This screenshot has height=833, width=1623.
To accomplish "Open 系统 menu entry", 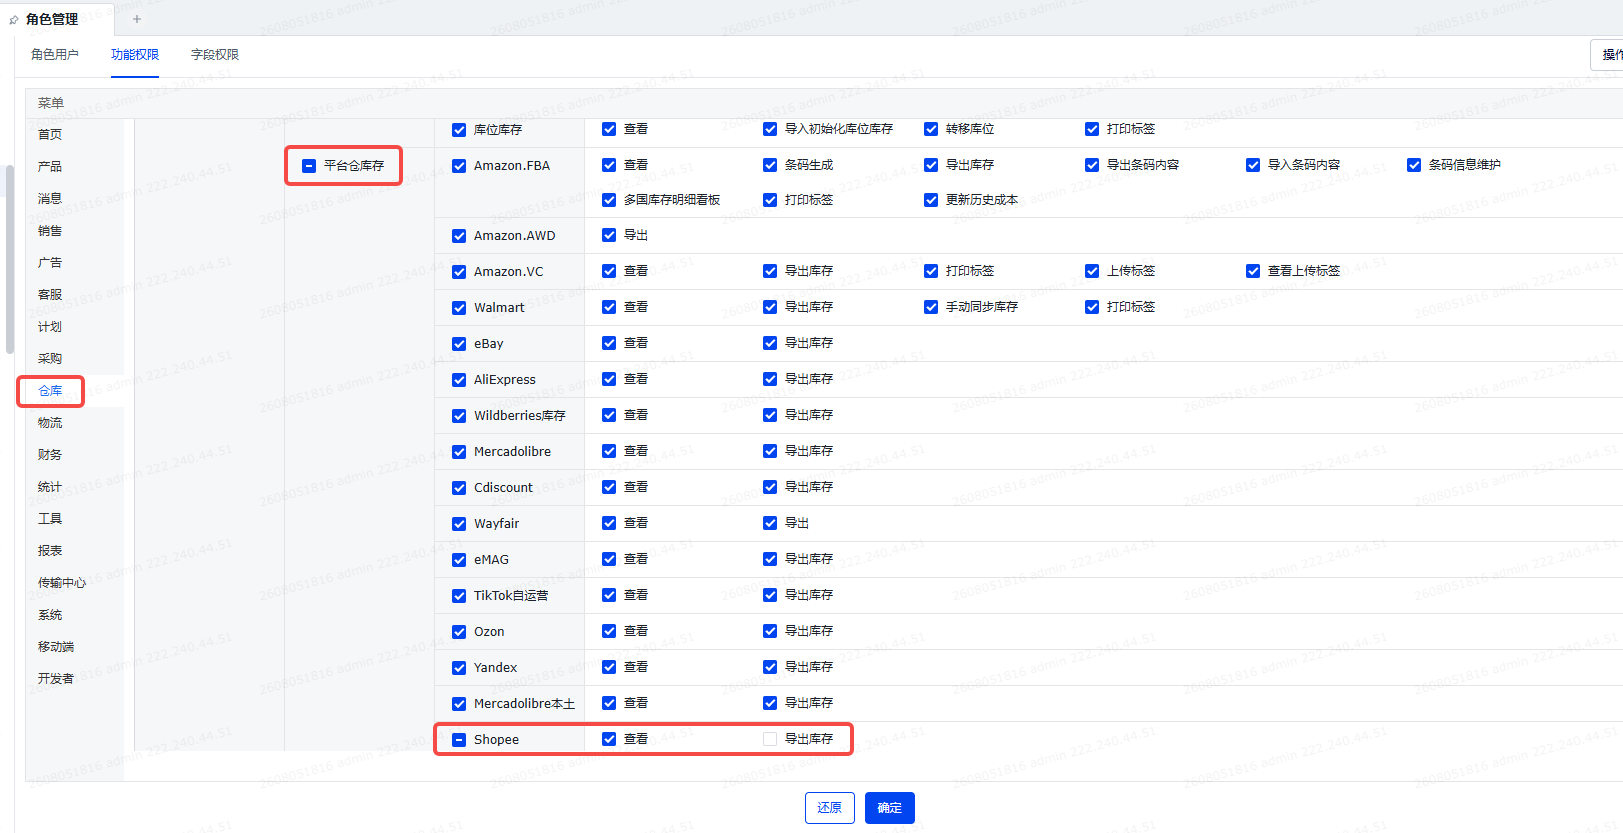I will click(50, 615).
